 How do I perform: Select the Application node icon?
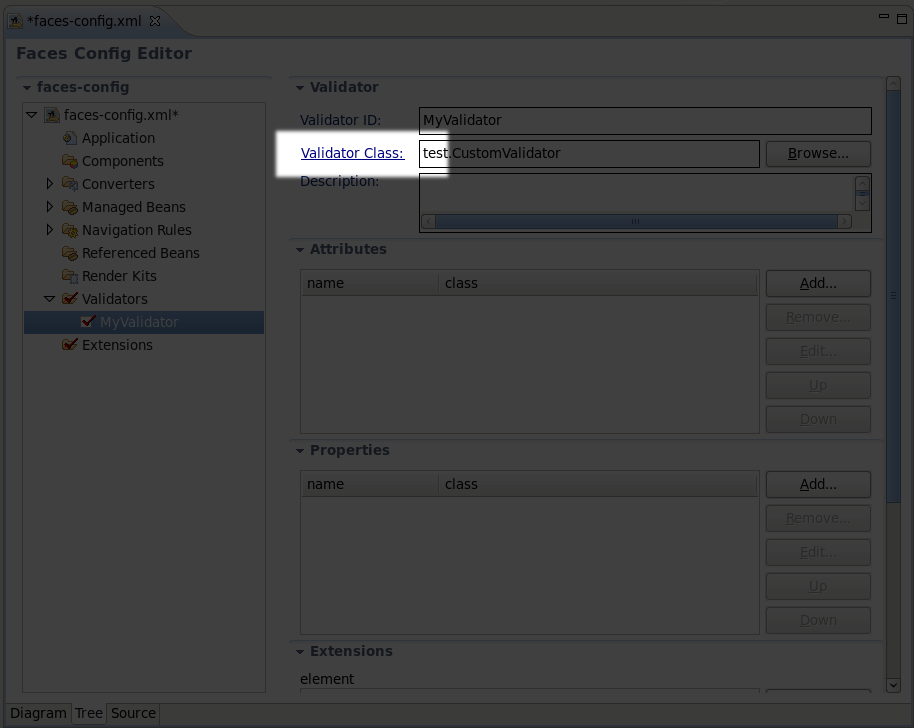[68, 138]
